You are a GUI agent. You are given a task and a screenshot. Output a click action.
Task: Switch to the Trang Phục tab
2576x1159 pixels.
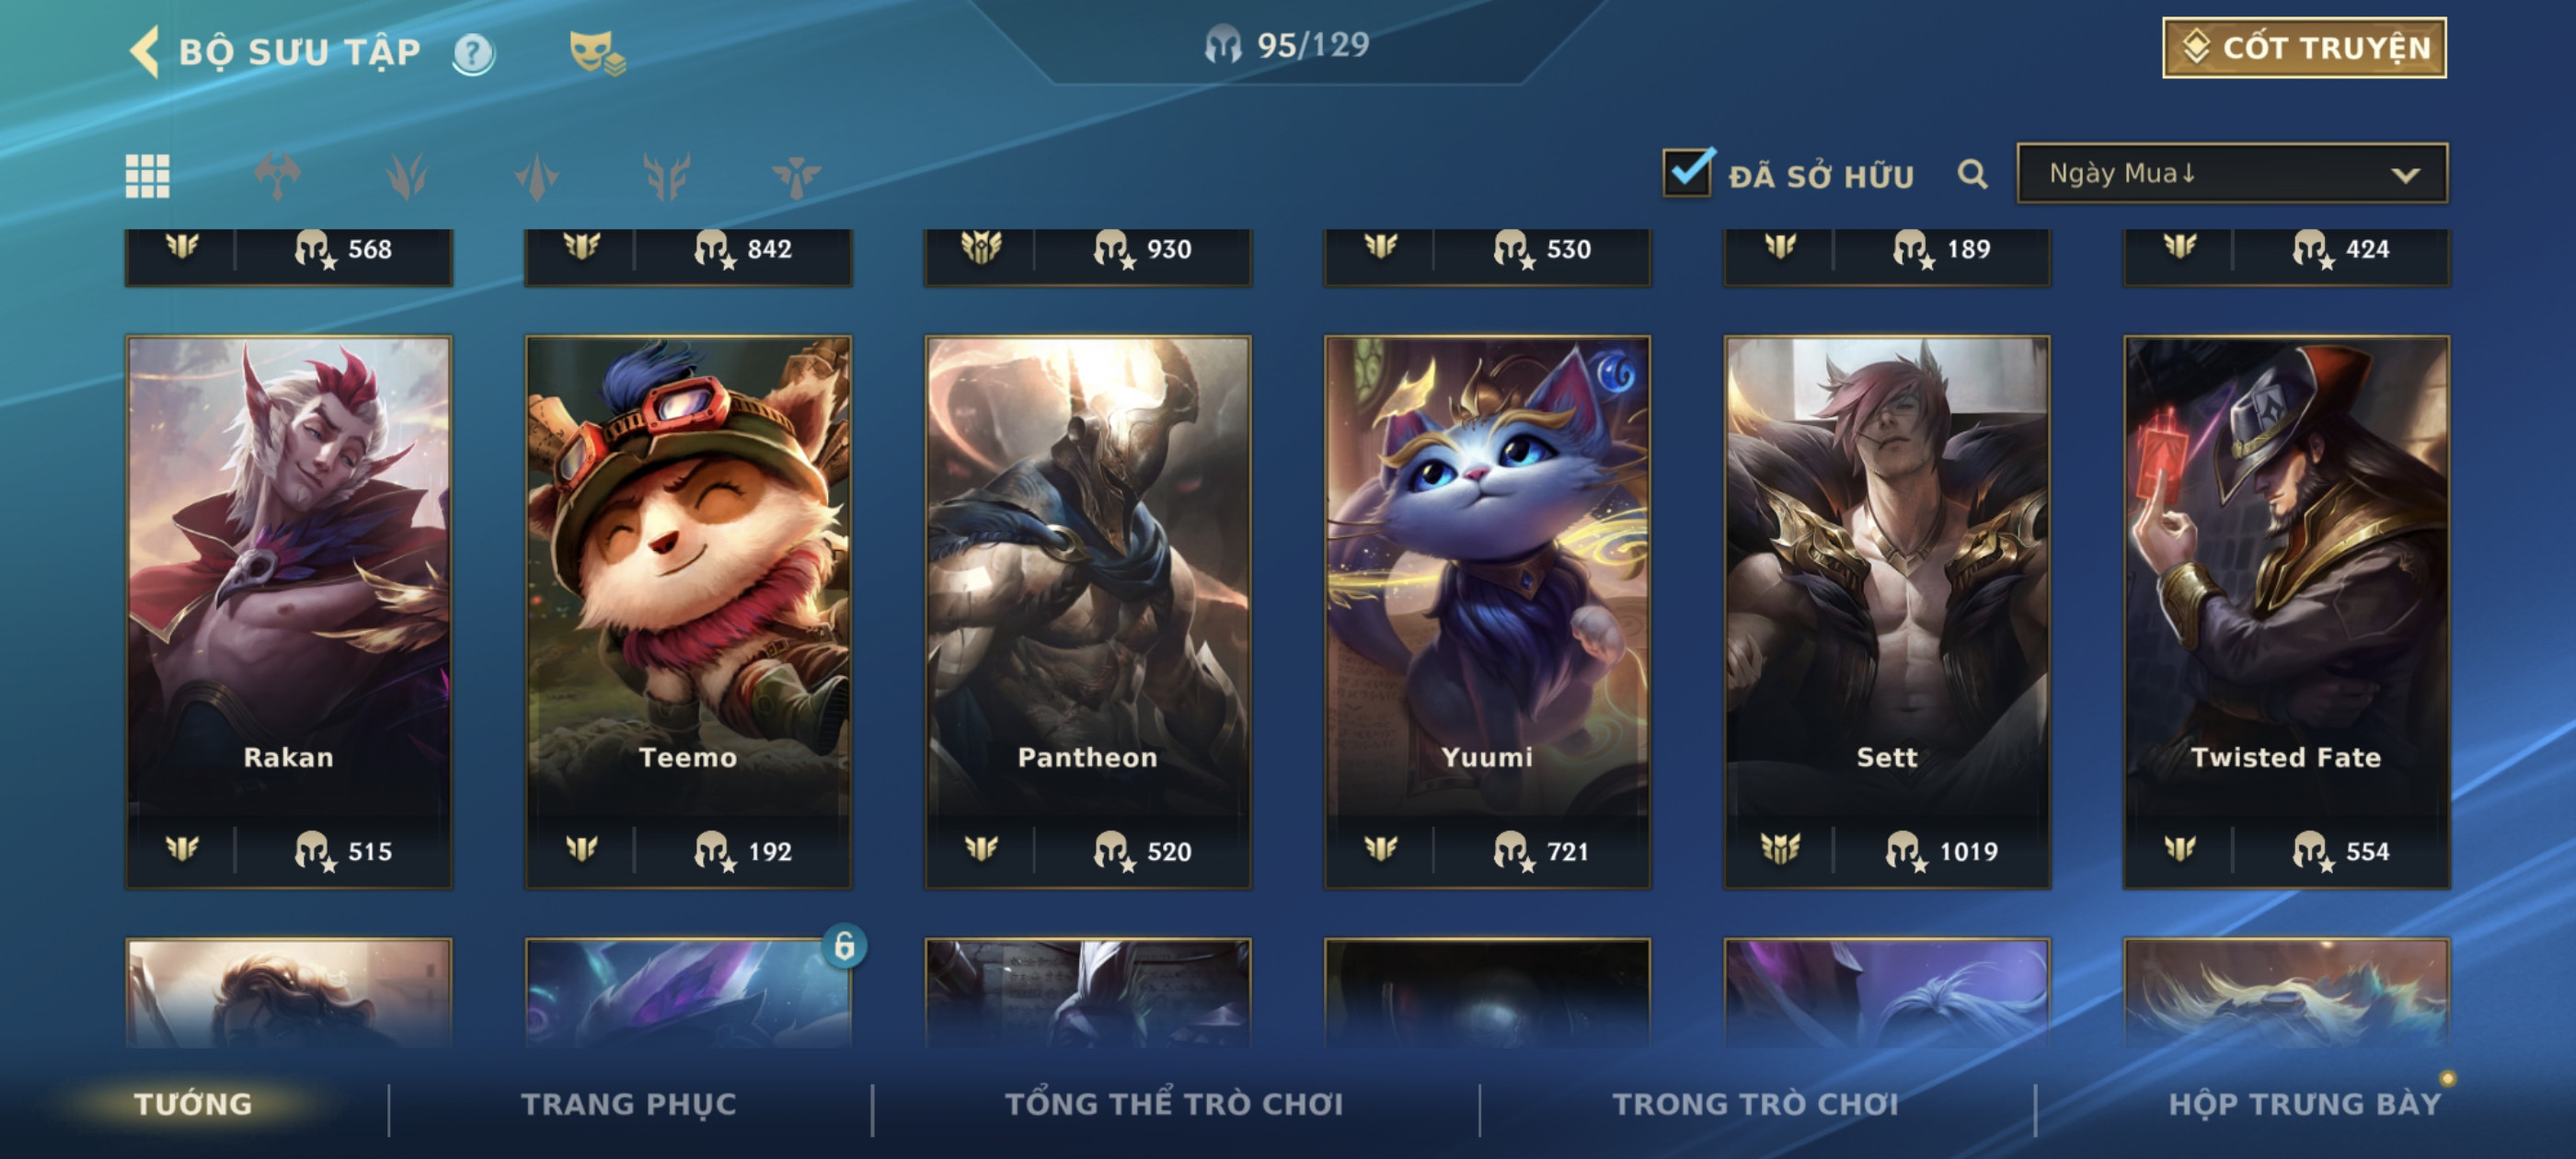[x=628, y=1103]
